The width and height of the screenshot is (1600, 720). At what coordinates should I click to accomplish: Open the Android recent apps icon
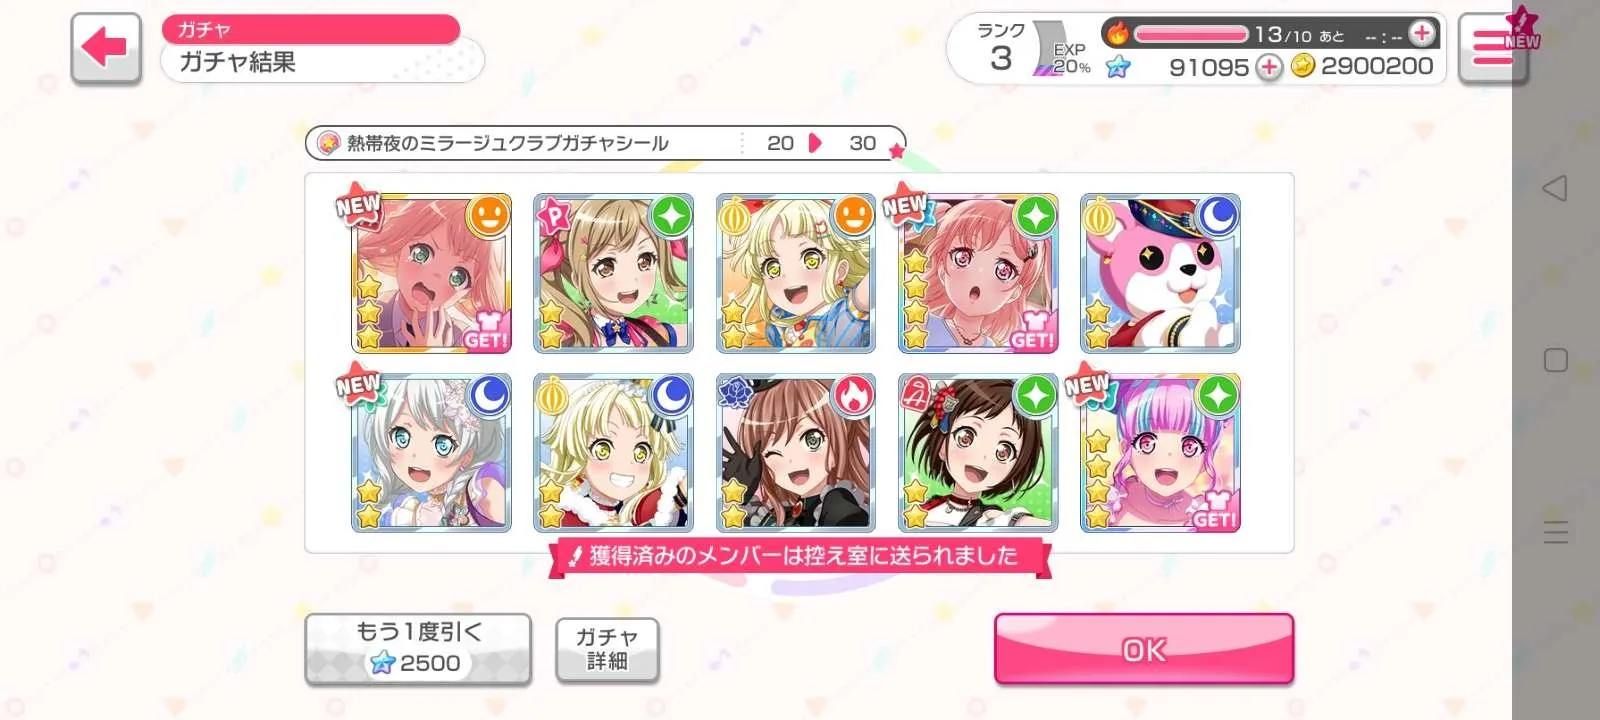[x=1555, y=532]
